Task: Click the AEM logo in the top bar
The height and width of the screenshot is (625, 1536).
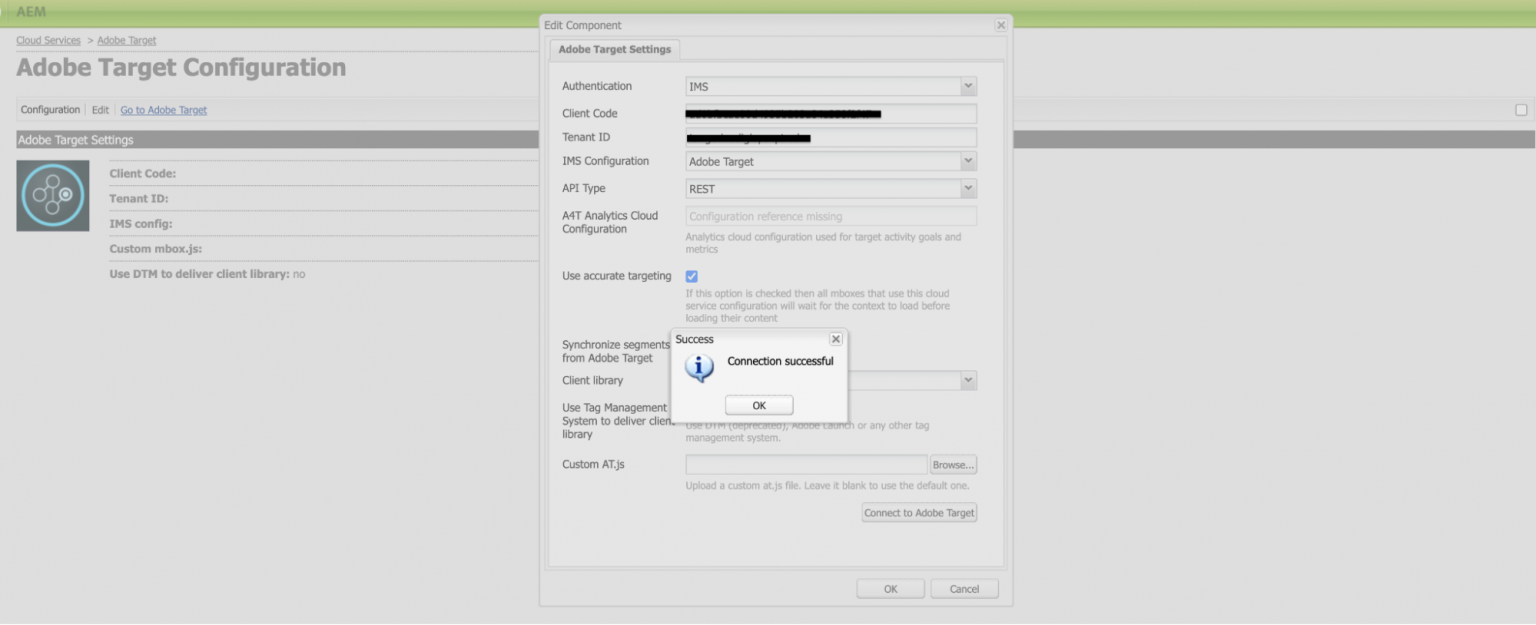Action: coord(29,12)
